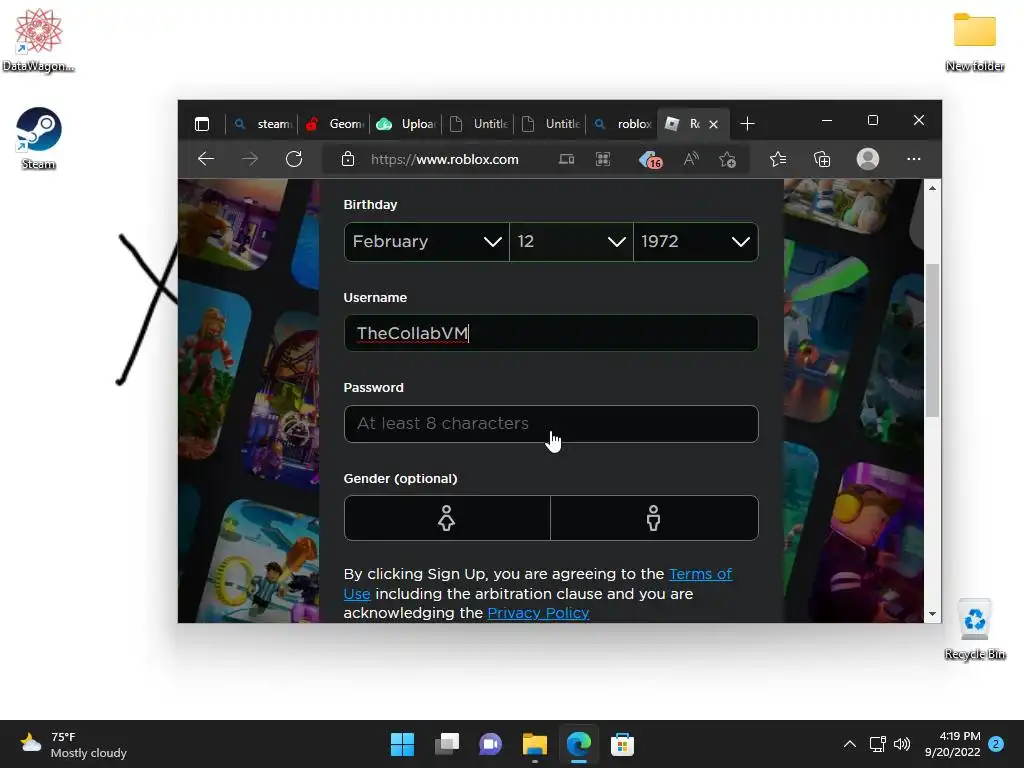Add this page to favorites

tap(728, 159)
